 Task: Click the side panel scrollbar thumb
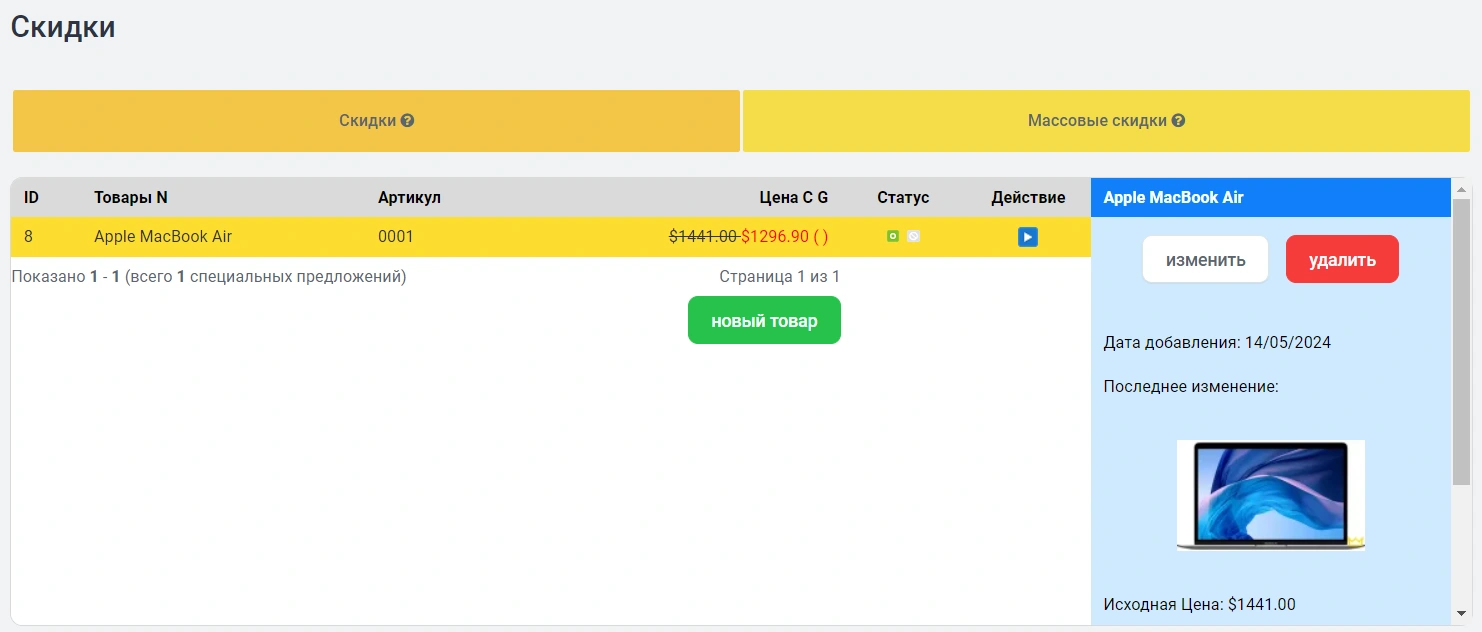click(1461, 340)
